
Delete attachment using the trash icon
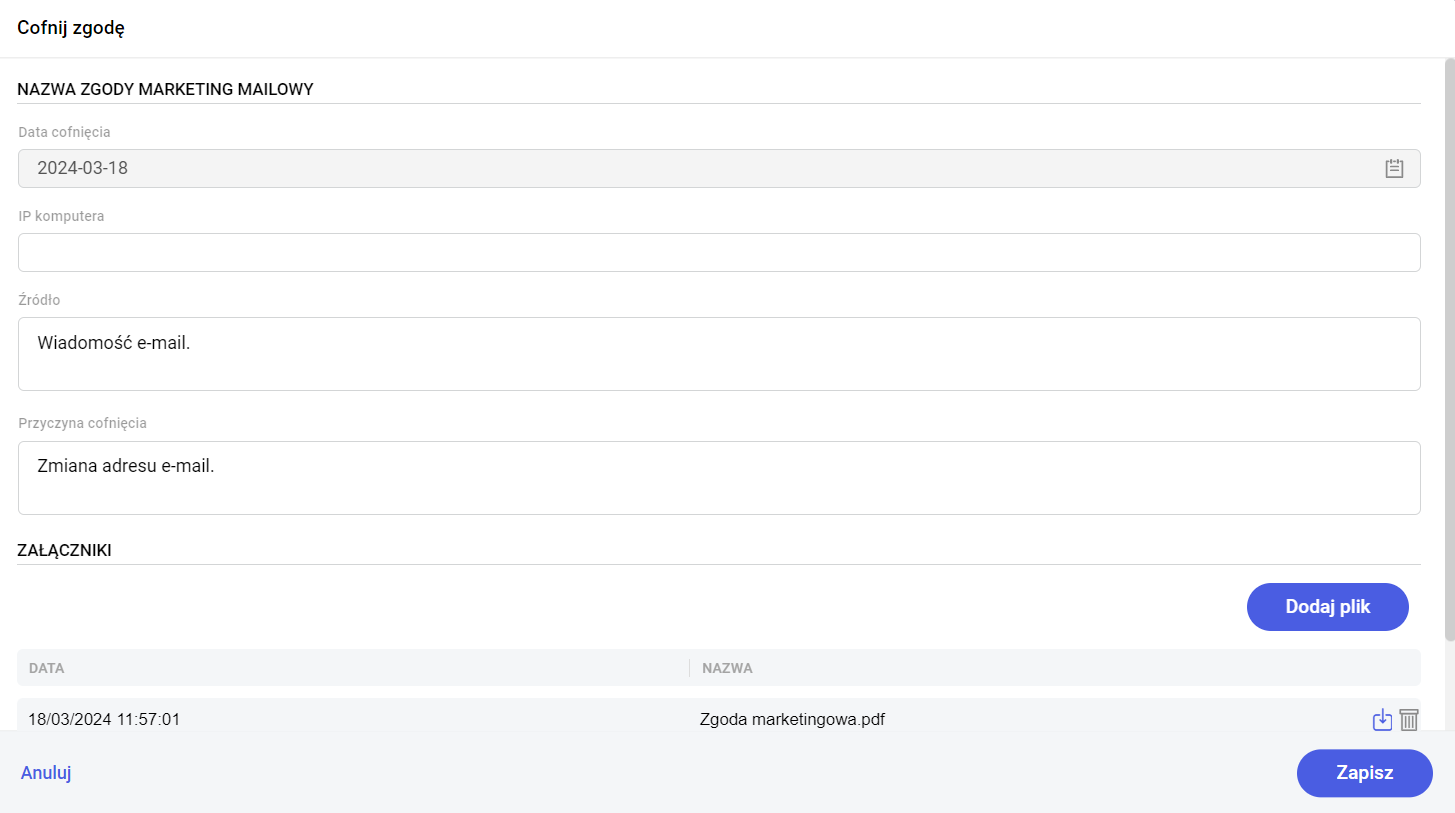1409,719
